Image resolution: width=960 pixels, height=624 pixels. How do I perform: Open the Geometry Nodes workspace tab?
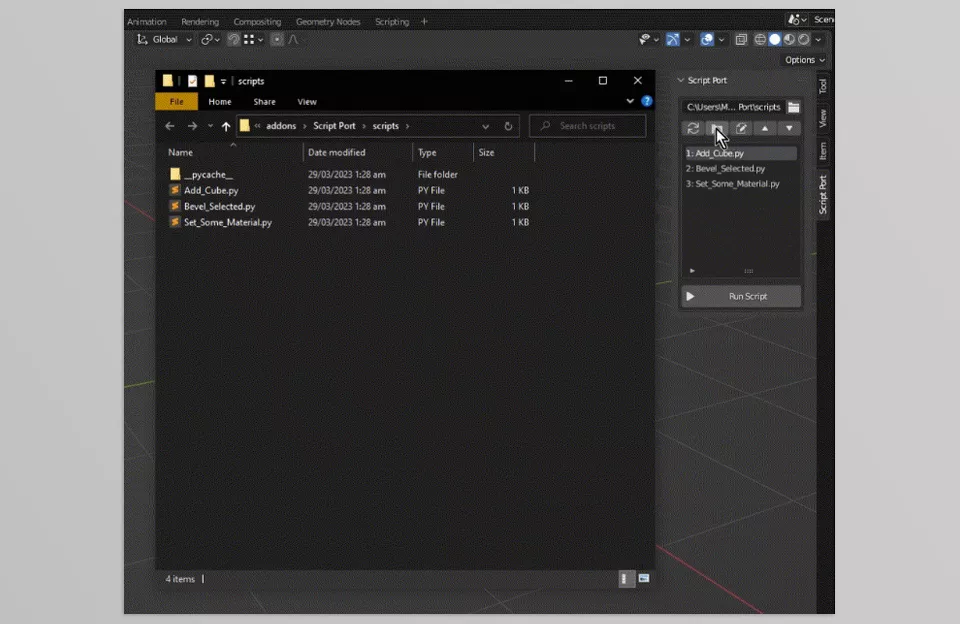tap(328, 21)
